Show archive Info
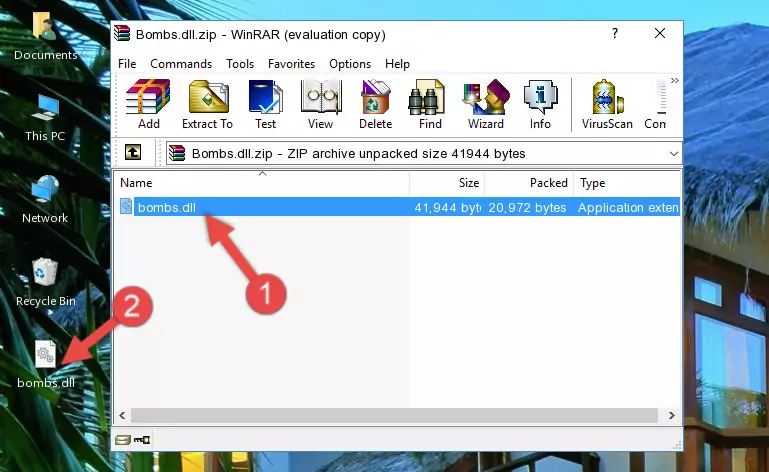 (x=540, y=105)
